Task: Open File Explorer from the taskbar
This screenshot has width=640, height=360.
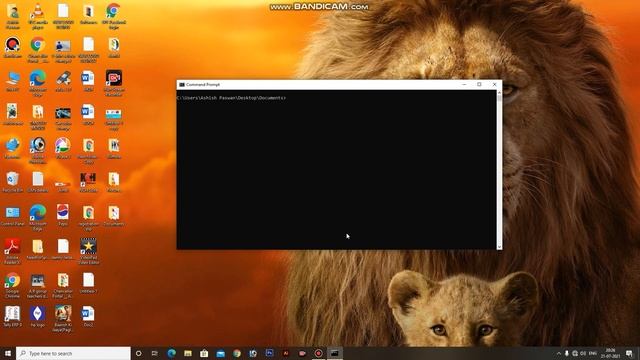Action: (x=188, y=353)
